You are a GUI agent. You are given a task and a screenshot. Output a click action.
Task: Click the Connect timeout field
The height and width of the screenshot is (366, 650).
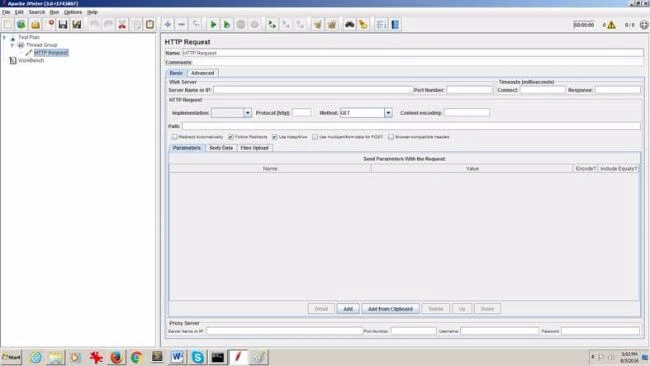pyautogui.click(x=543, y=90)
